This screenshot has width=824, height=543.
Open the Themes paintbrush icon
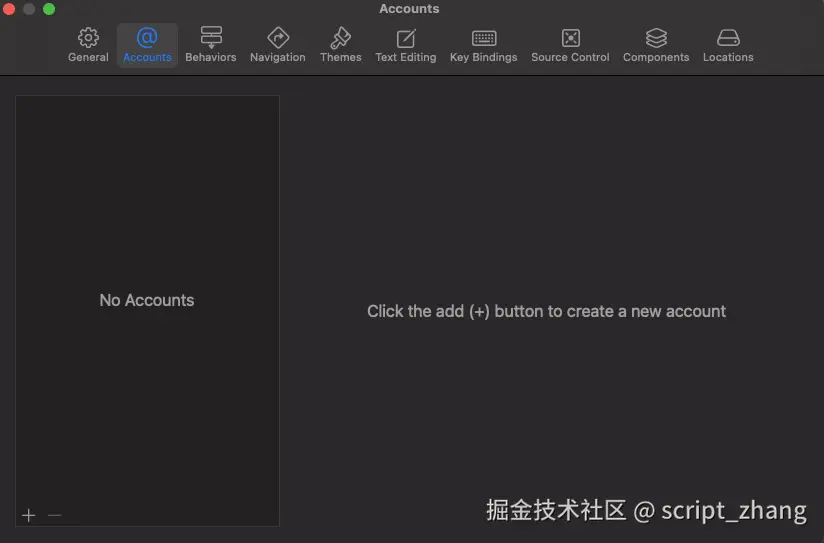(340, 38)
